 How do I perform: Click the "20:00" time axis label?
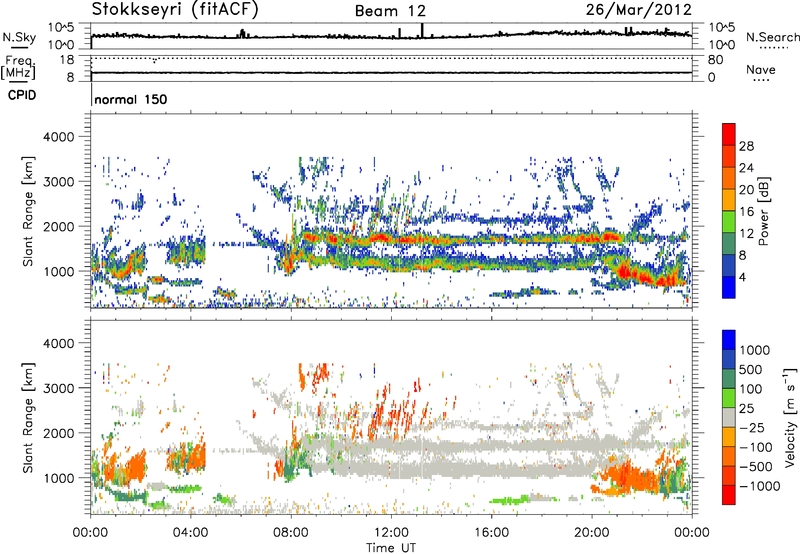tap(592, 532)
